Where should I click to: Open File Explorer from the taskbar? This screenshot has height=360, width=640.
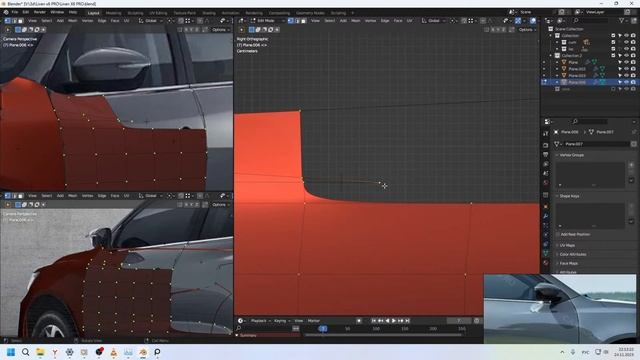[x=40, y=352]
